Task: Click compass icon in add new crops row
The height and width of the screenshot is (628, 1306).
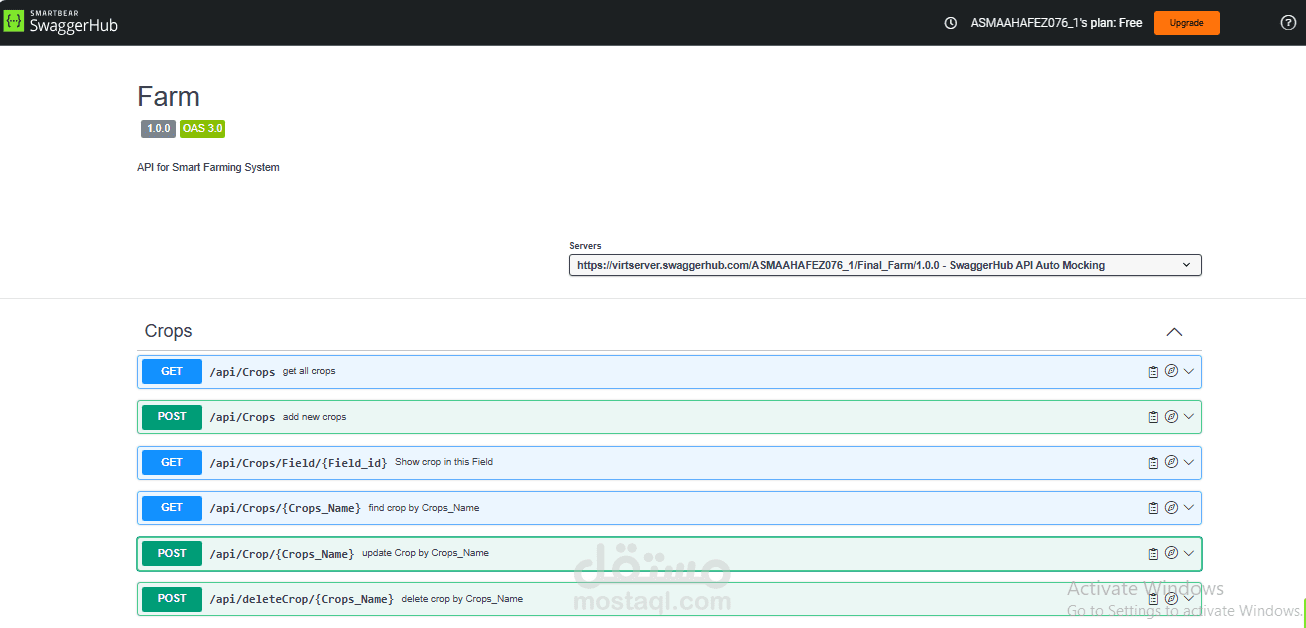Action: pos(1171,416)
